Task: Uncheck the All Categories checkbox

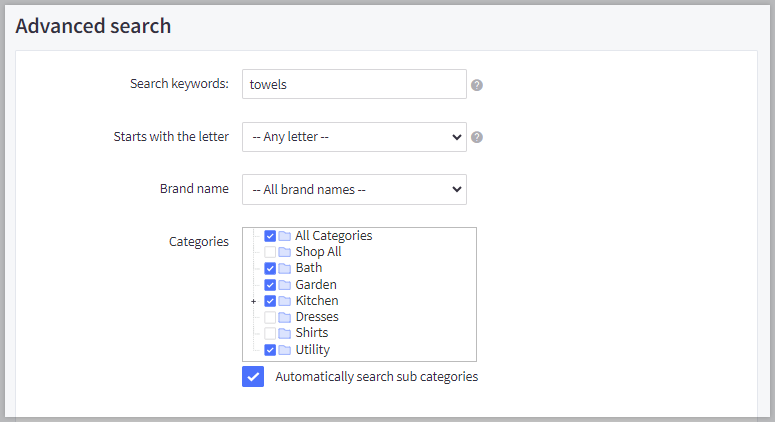Action: 270,236
